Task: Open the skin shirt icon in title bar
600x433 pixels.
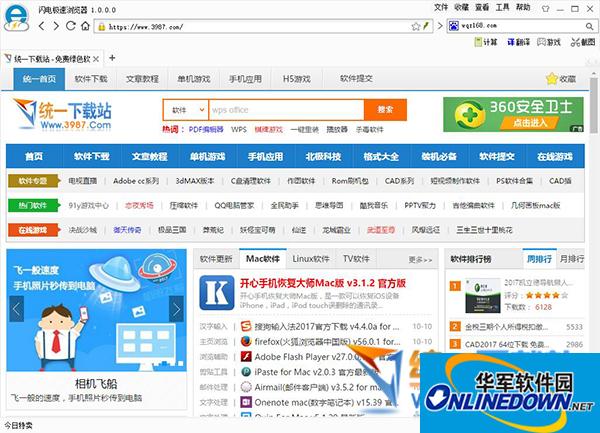Action: click(x=546, y=8)
